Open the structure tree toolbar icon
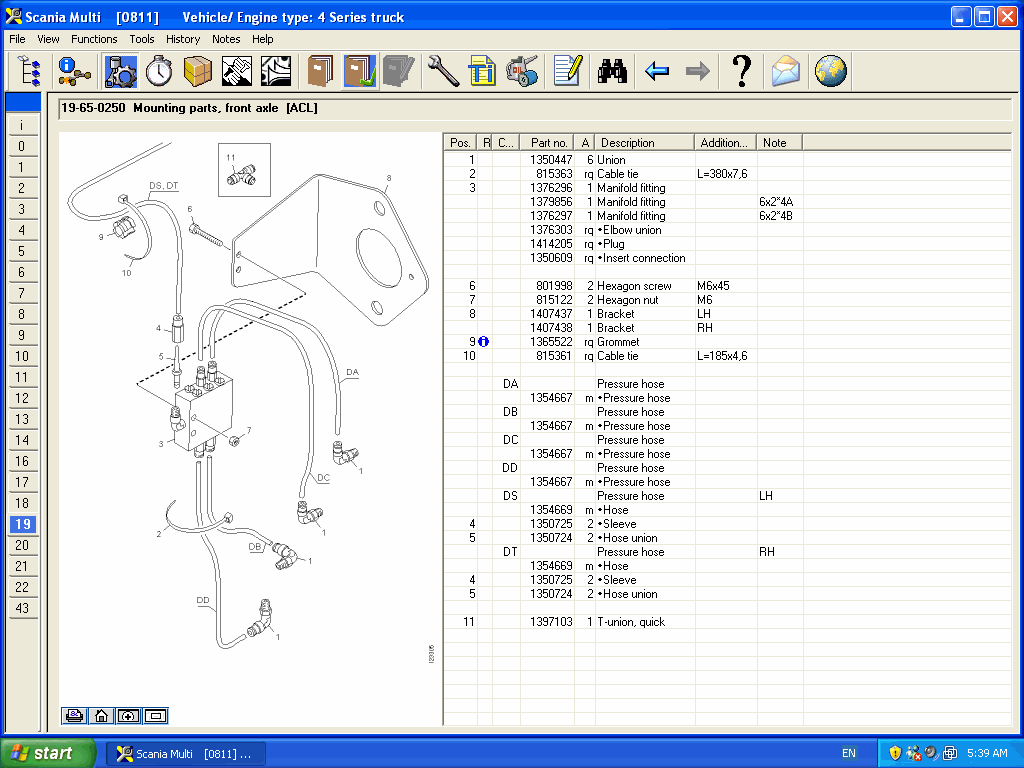 point(29,71)
